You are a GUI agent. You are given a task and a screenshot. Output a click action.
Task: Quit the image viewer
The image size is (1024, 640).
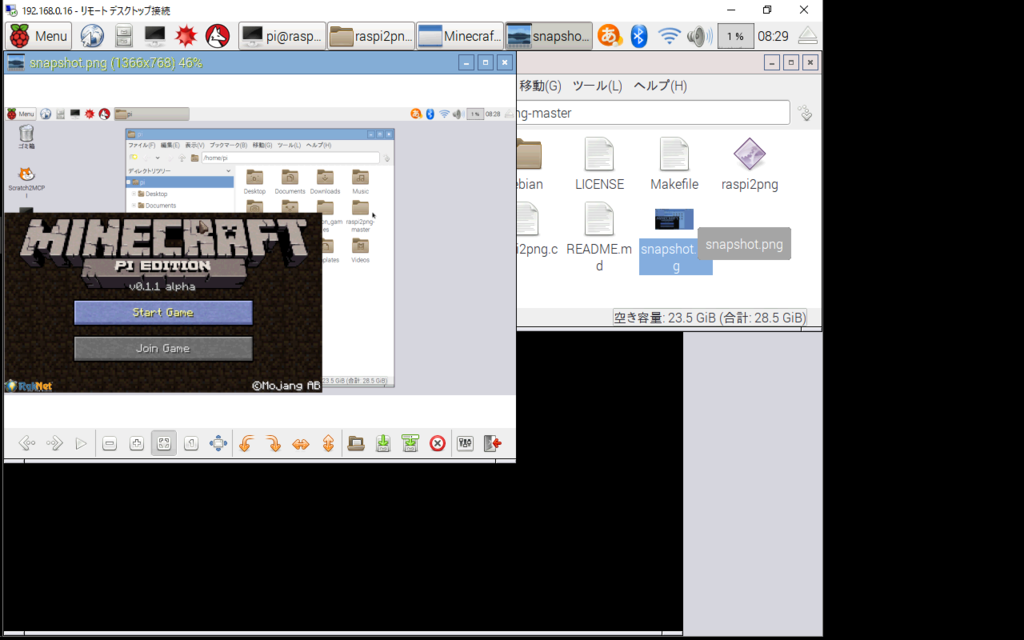coord(492,443)
